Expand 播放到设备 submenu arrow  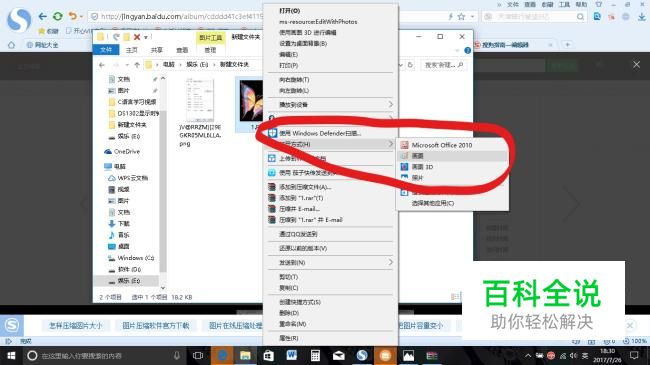(390, 105)
